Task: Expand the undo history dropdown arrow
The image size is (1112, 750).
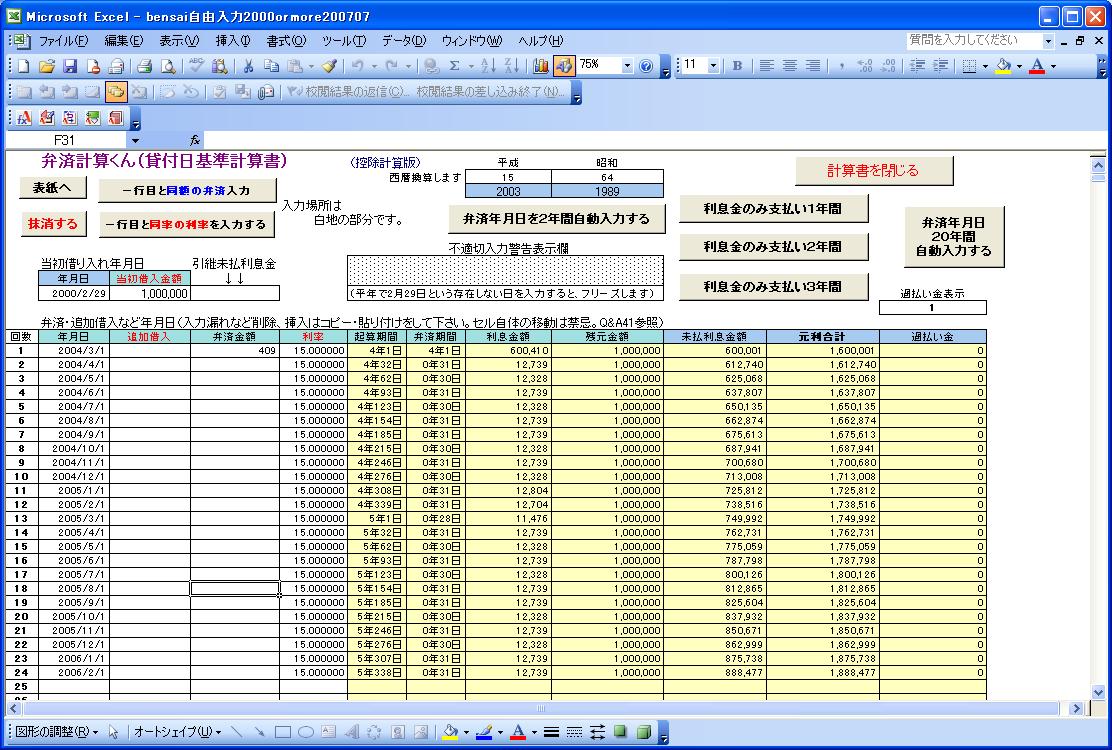Action: 374,66
